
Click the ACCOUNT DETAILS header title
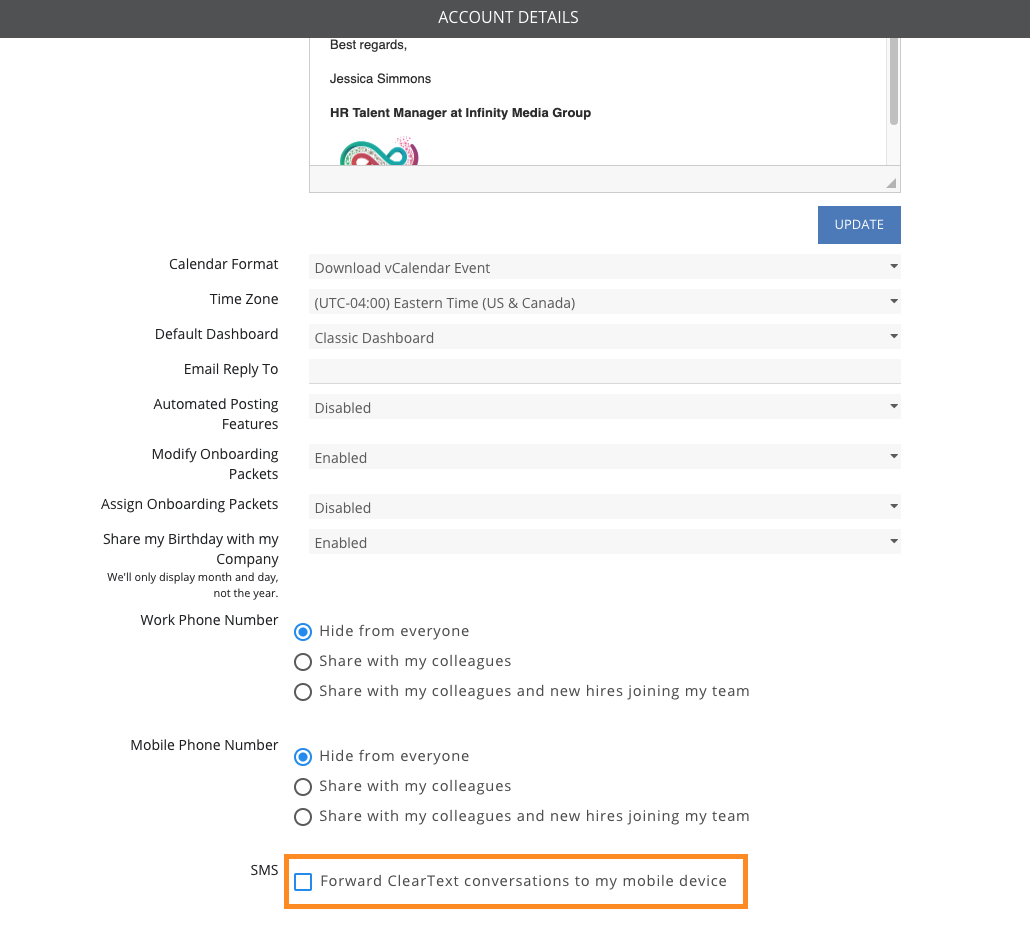[508, 18]
